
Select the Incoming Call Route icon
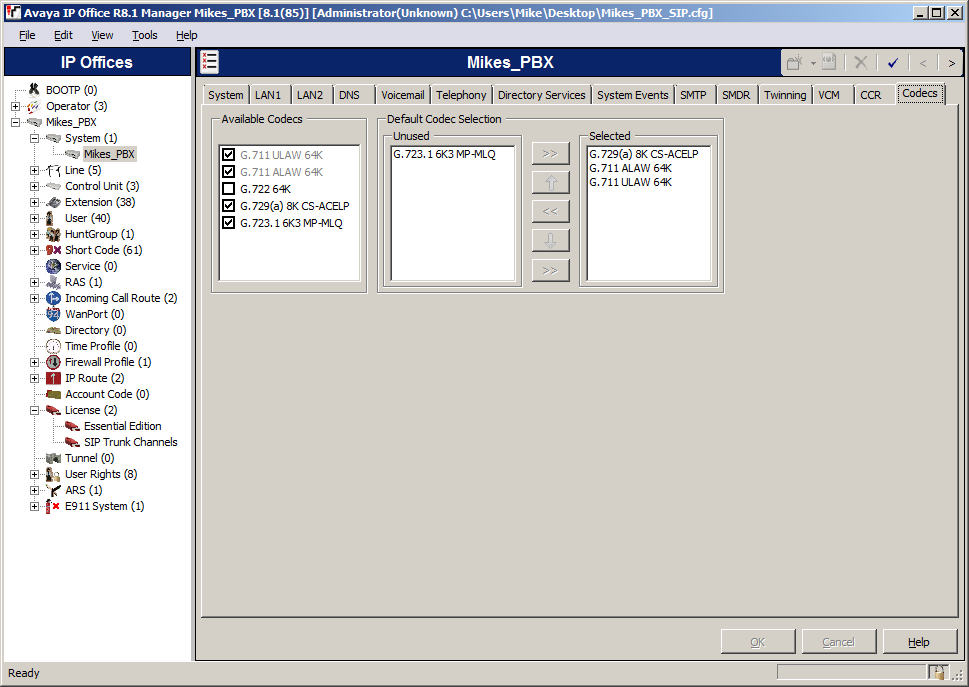(x=54, y=298)
